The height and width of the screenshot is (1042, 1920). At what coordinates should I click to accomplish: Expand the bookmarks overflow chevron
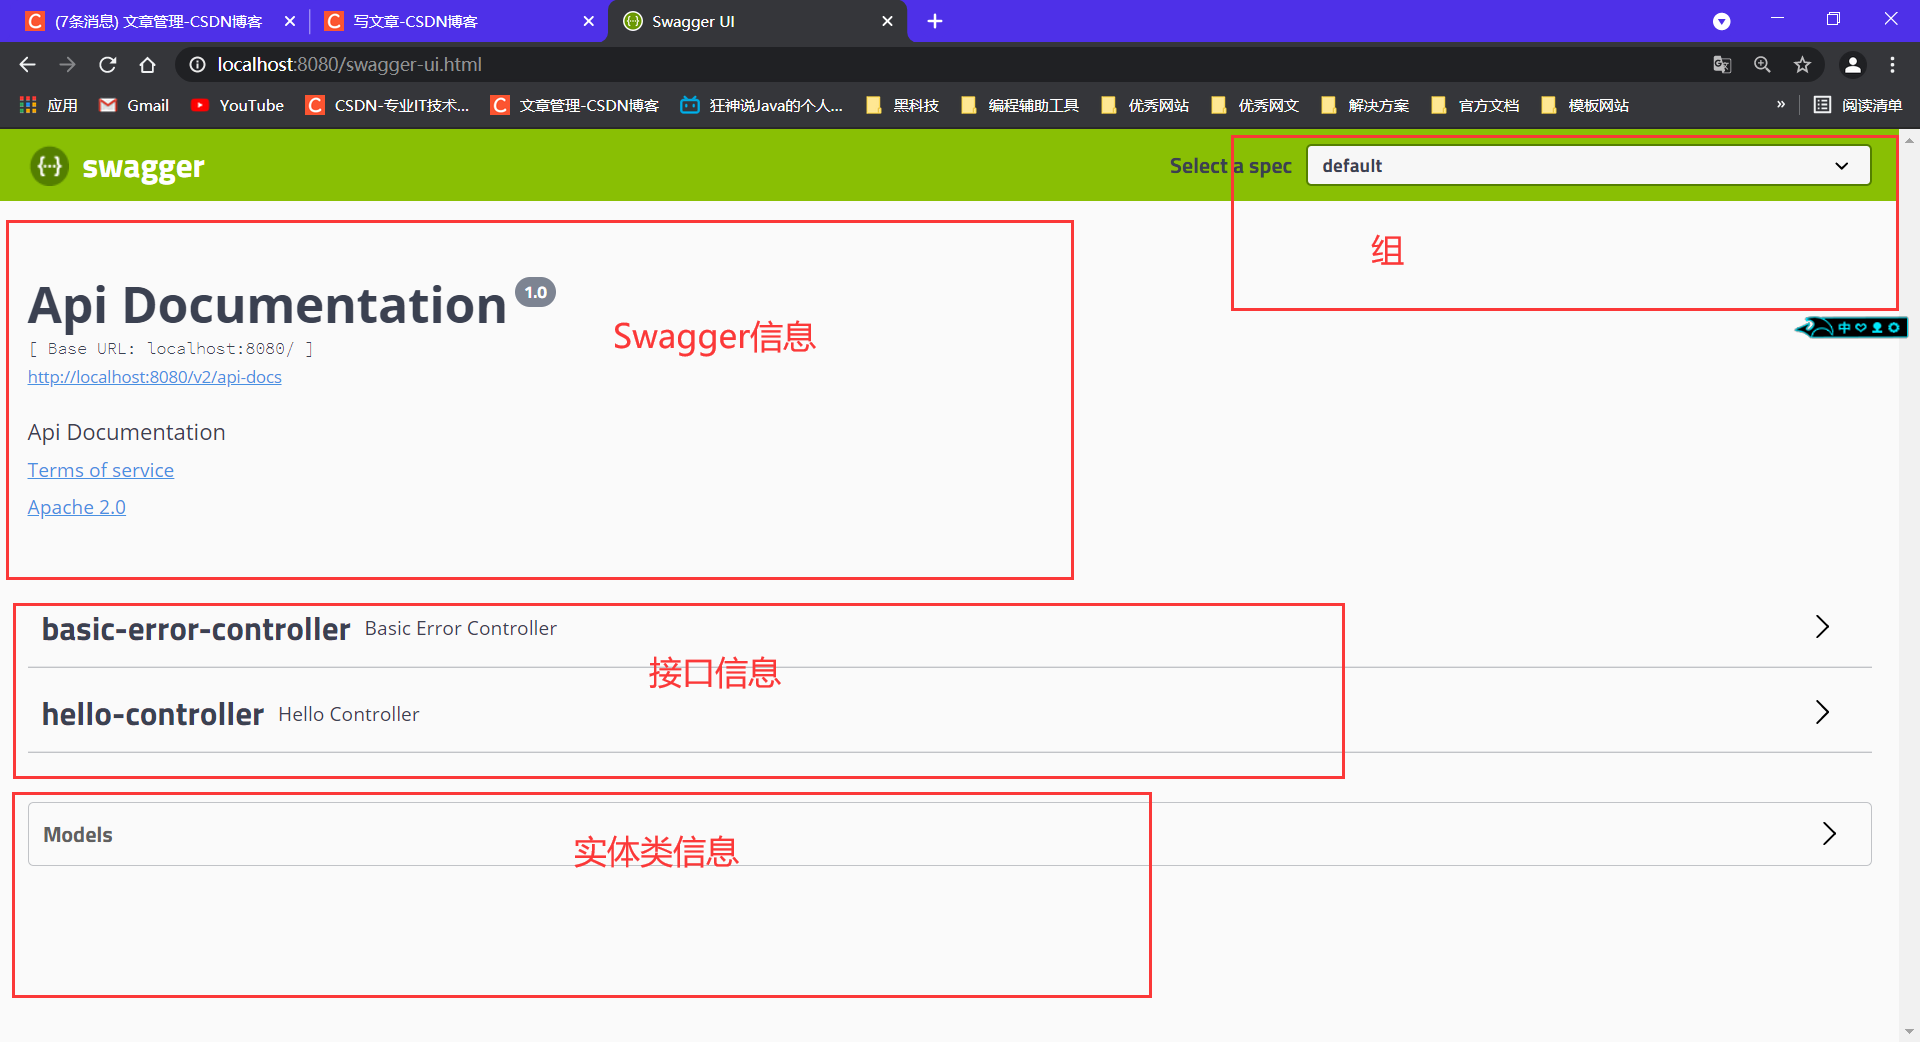pyautogui.click(x=1781, y=105)
